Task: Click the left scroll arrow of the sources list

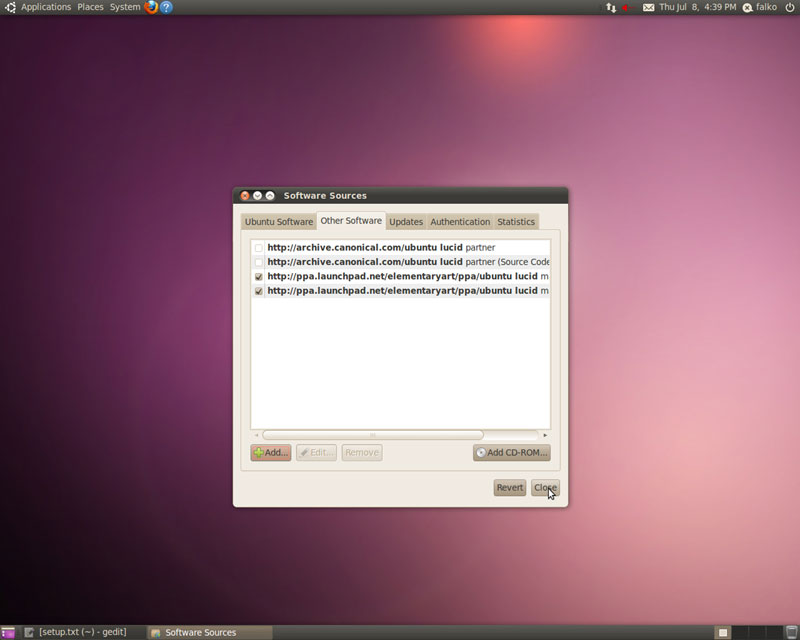Action: click(x=256, y=435)
